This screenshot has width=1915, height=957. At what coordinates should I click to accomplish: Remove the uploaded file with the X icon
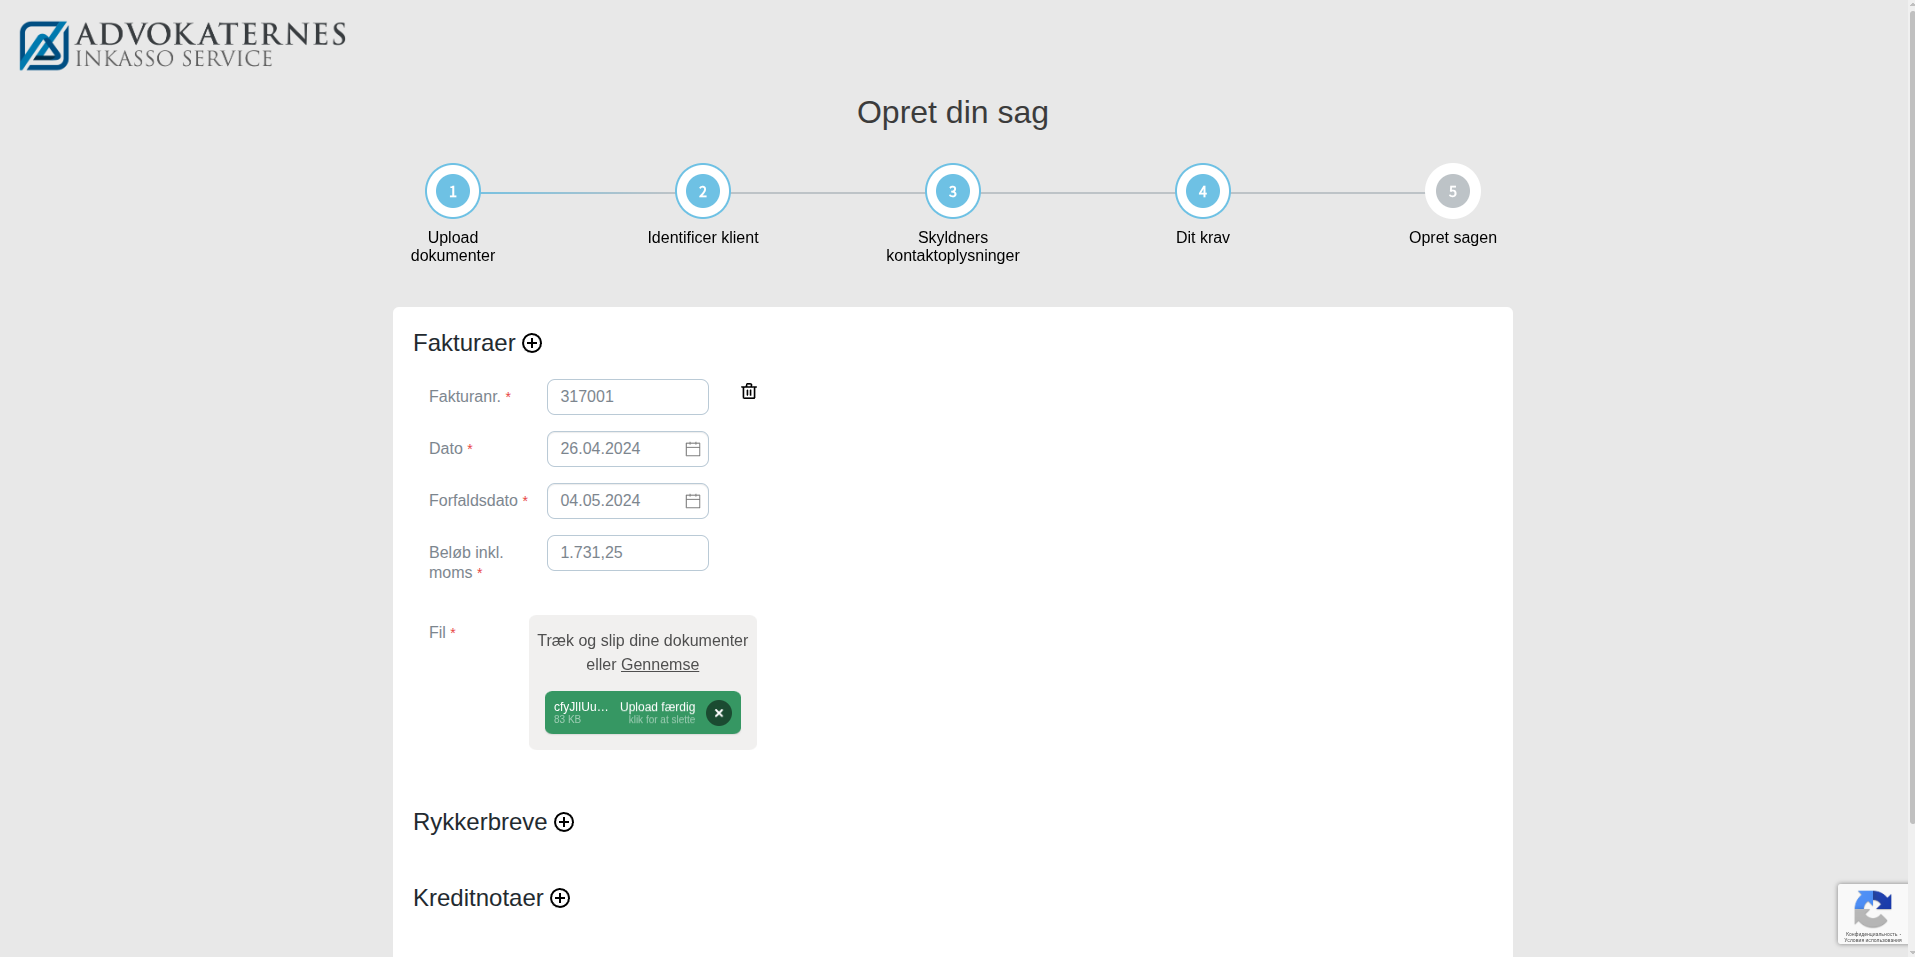[719, 713]
